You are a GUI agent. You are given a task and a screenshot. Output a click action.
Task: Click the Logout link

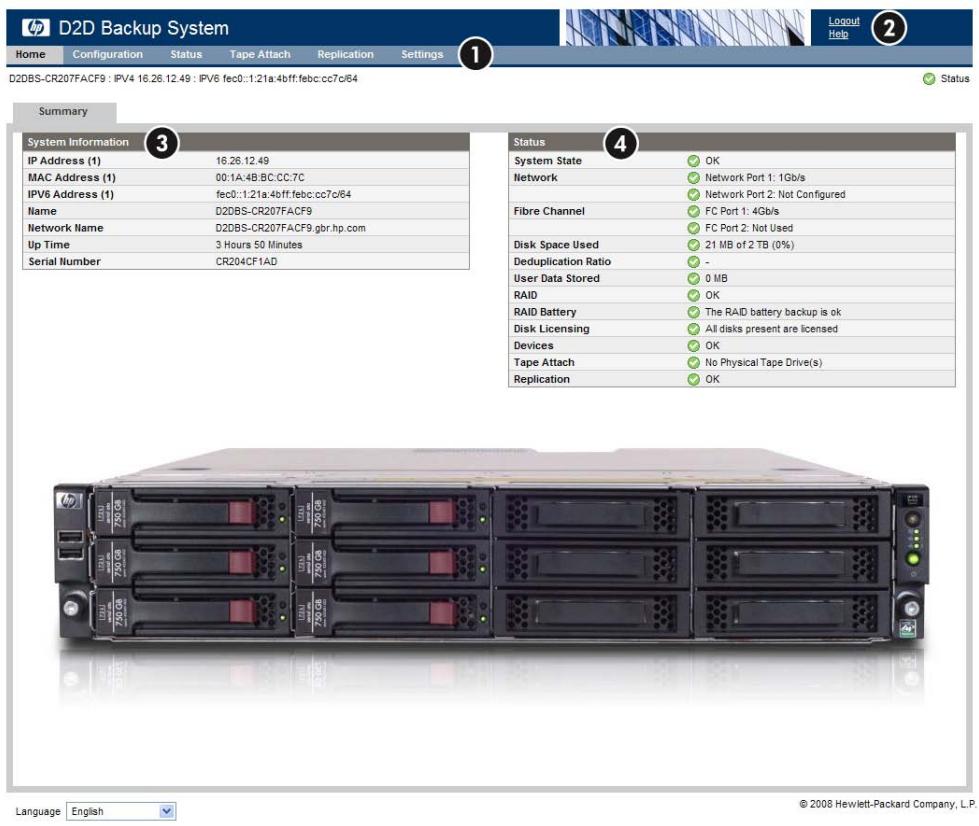(844, 21)
